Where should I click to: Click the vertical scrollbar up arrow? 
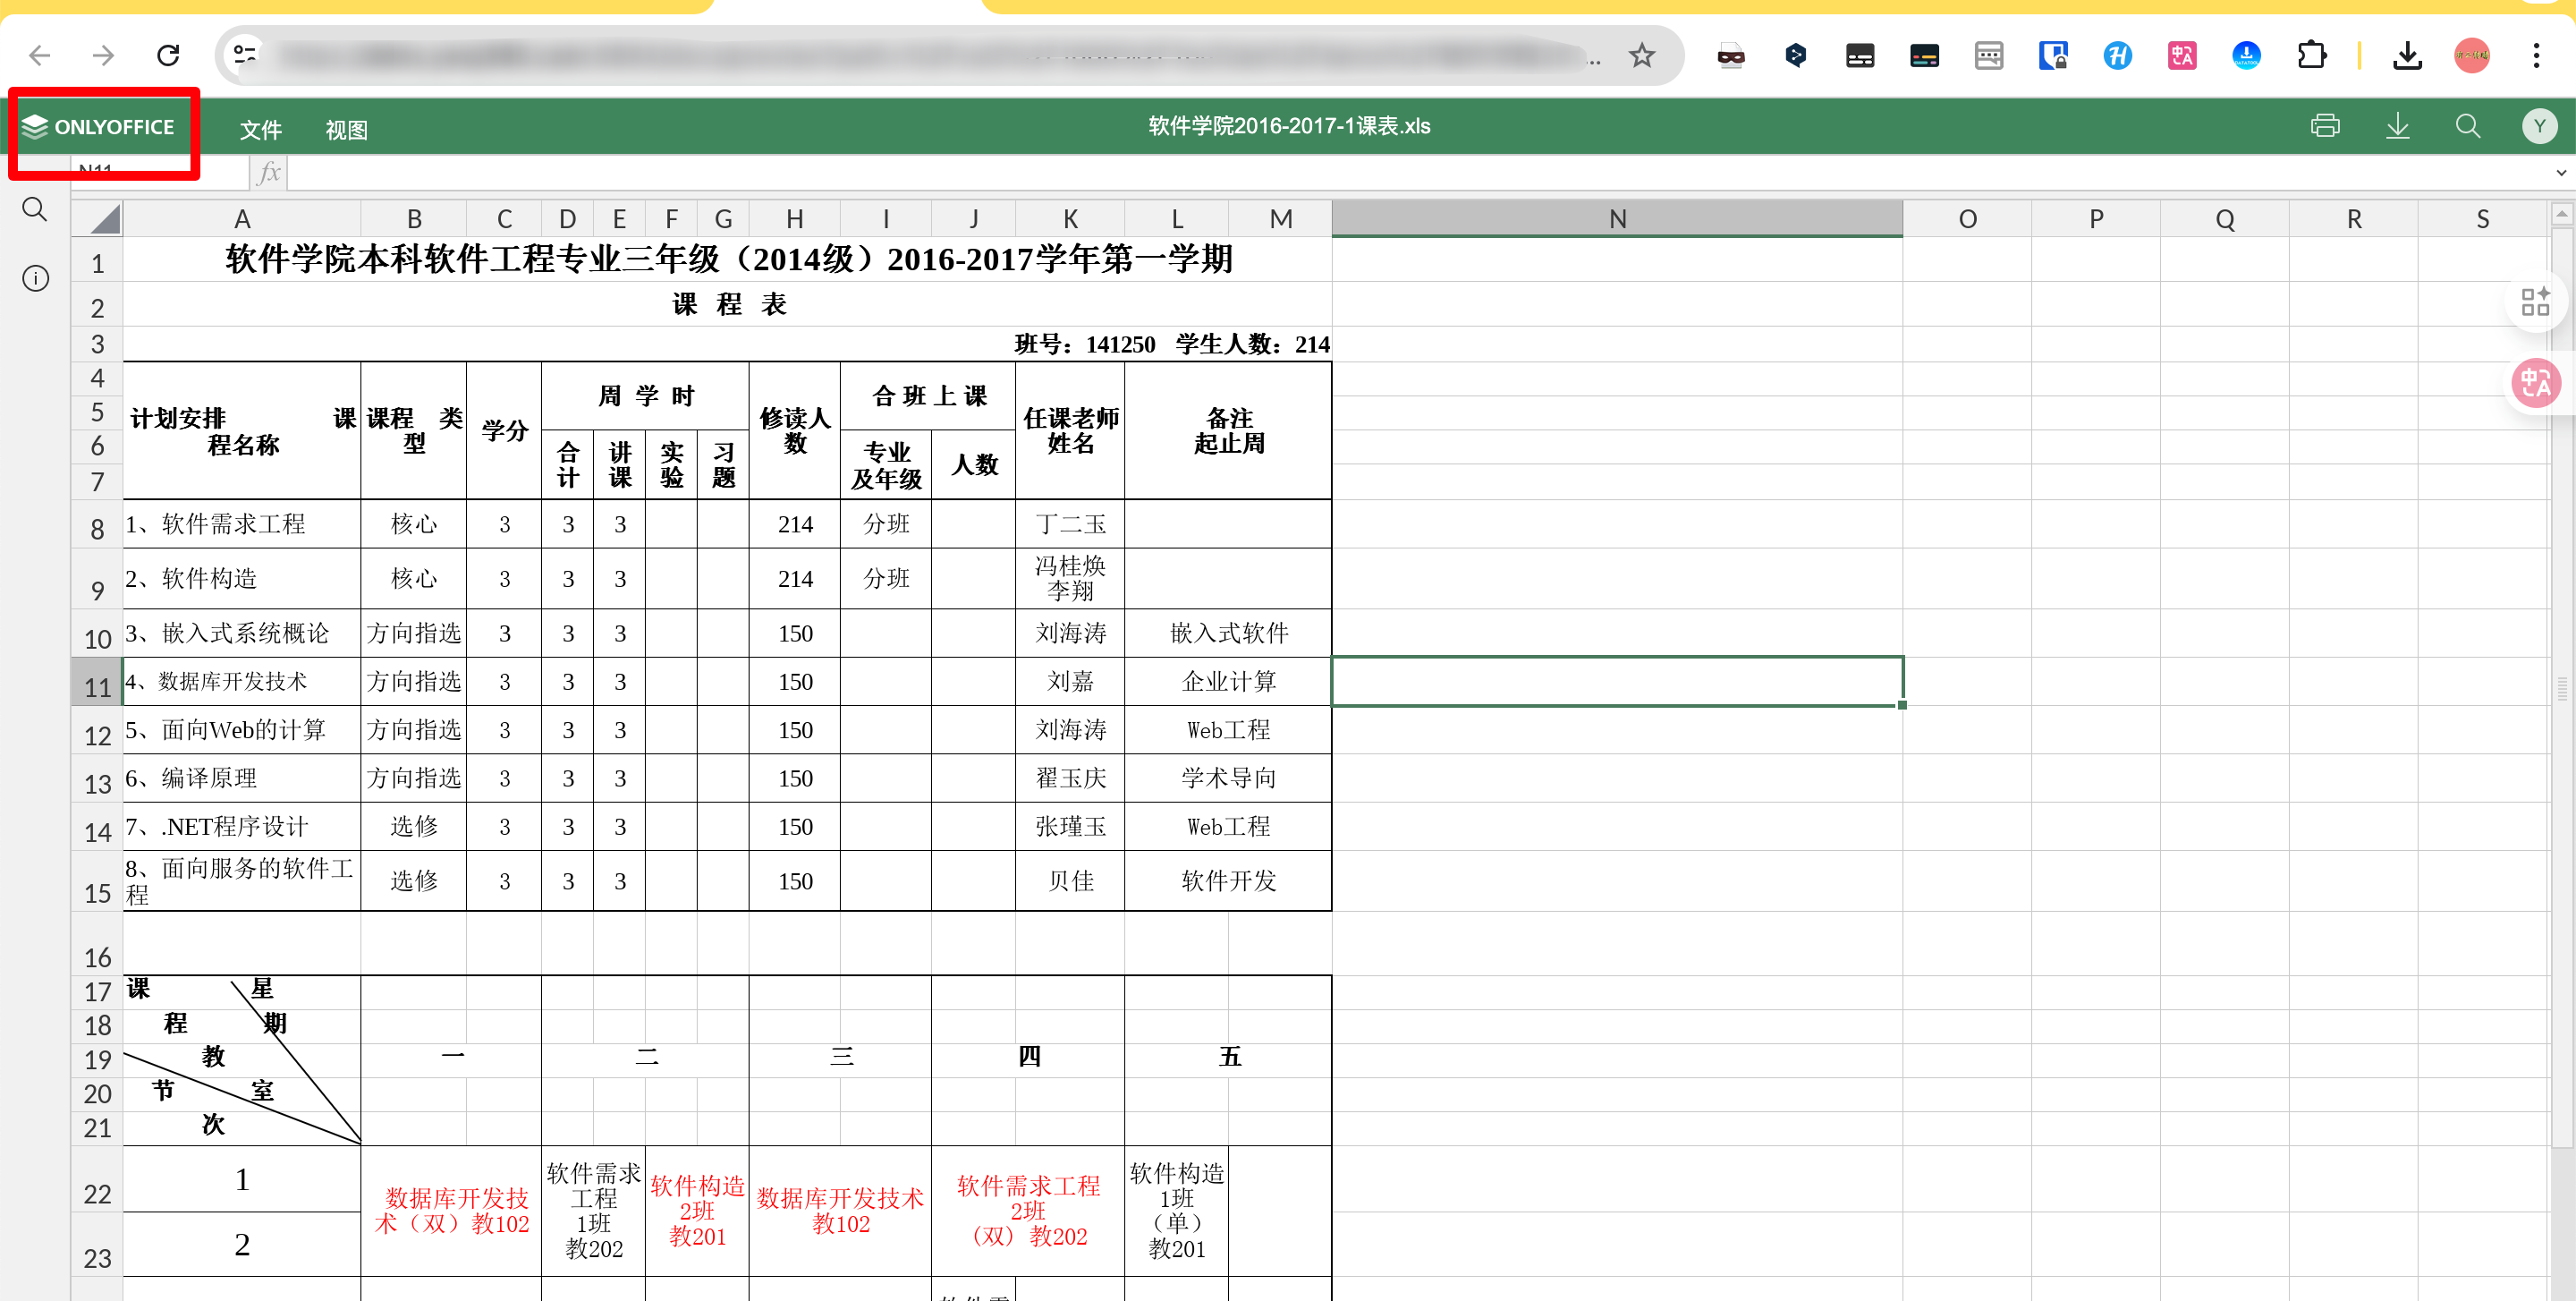coord(2561,214)
